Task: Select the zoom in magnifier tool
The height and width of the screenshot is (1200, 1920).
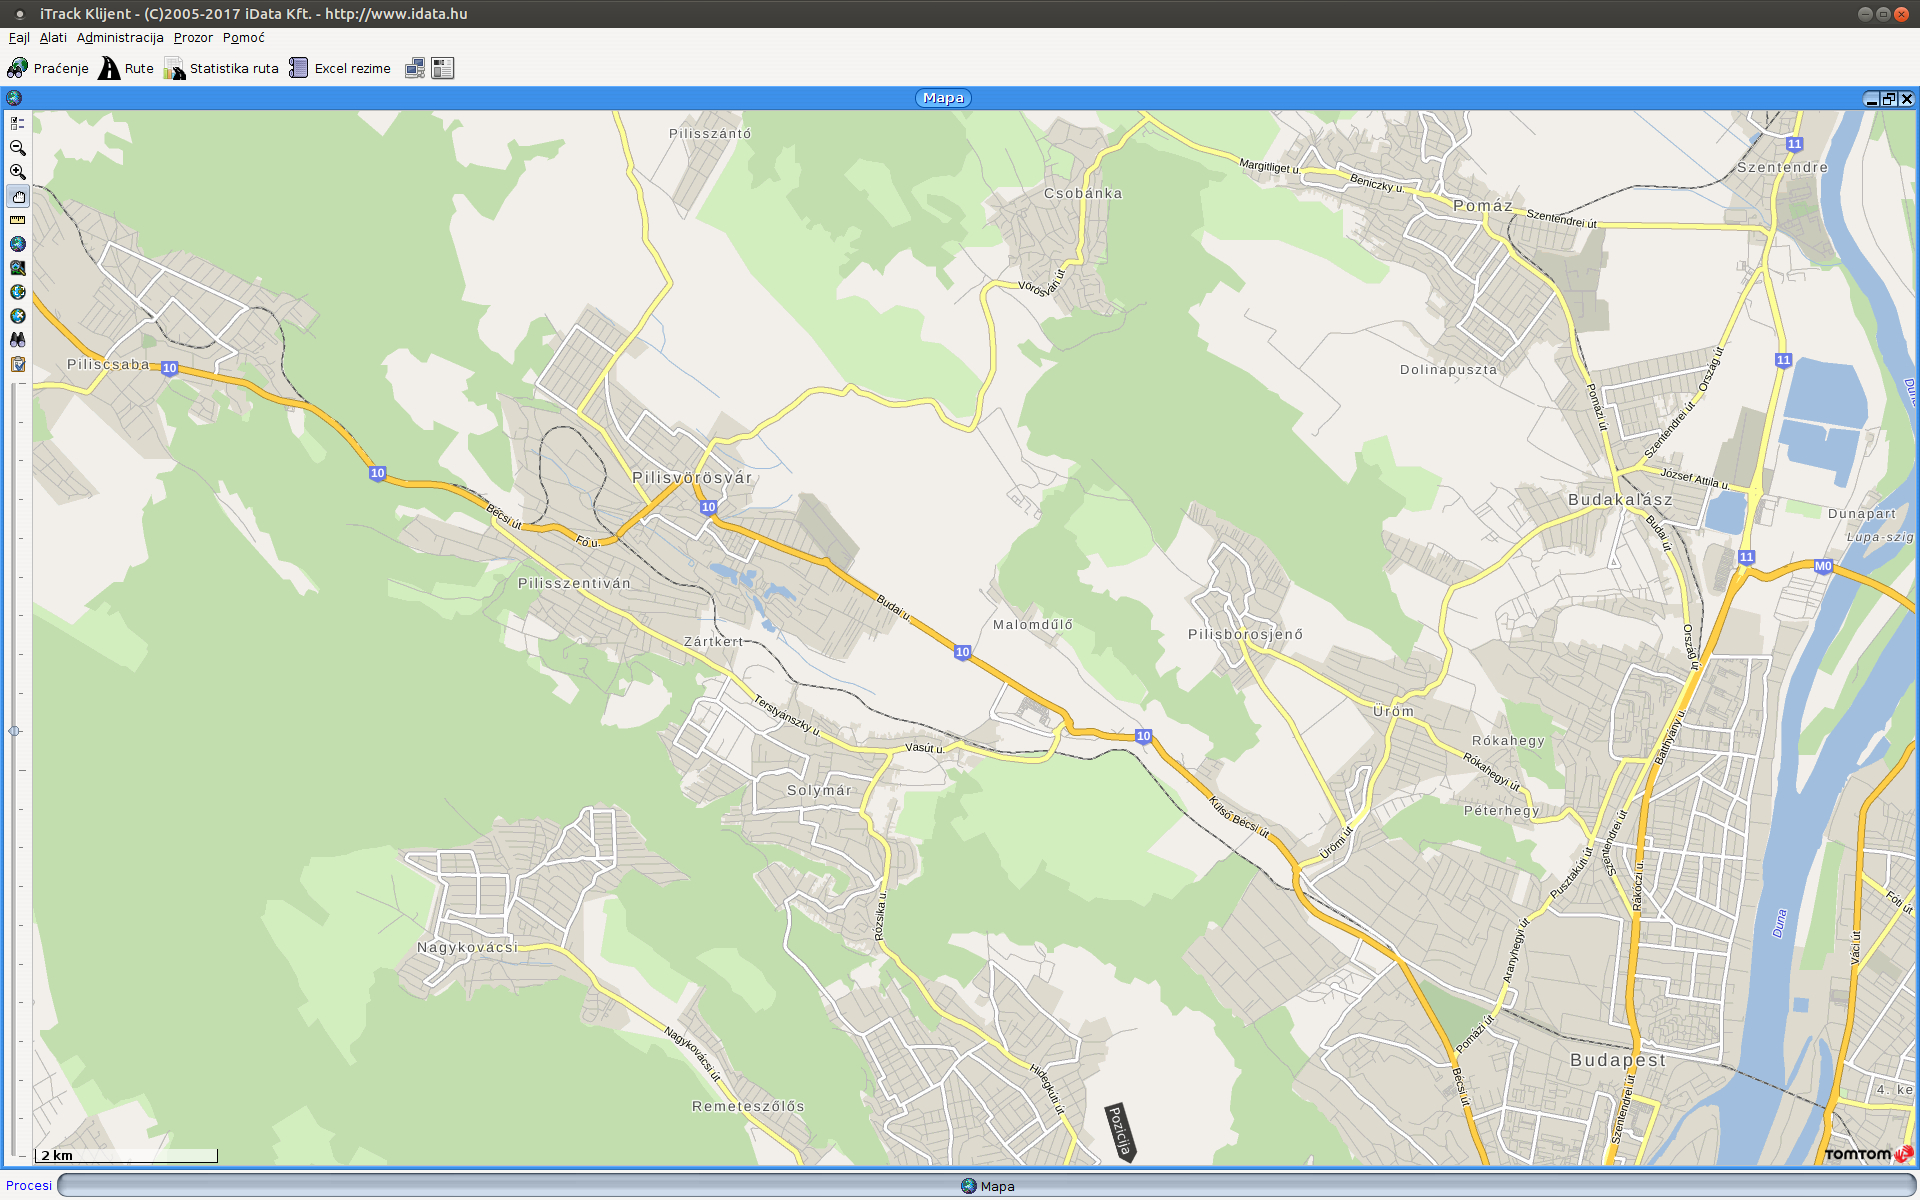Action: (17, 172)
